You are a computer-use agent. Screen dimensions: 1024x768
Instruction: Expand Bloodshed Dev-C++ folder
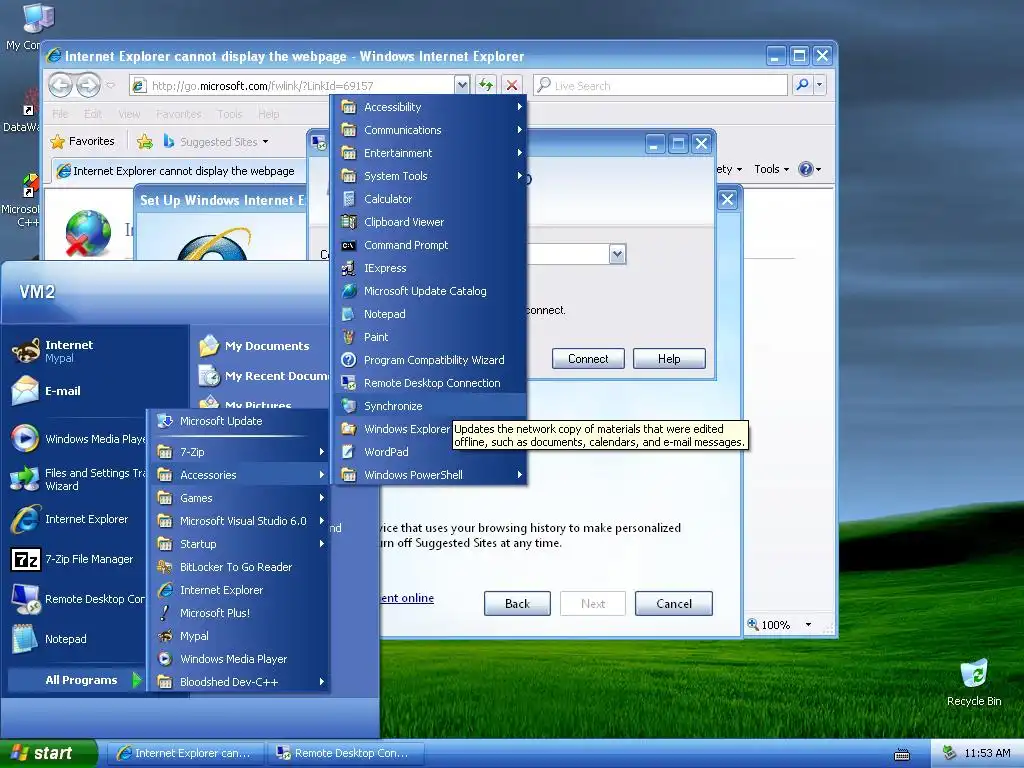pyautogui.click(x=239, y=682)
